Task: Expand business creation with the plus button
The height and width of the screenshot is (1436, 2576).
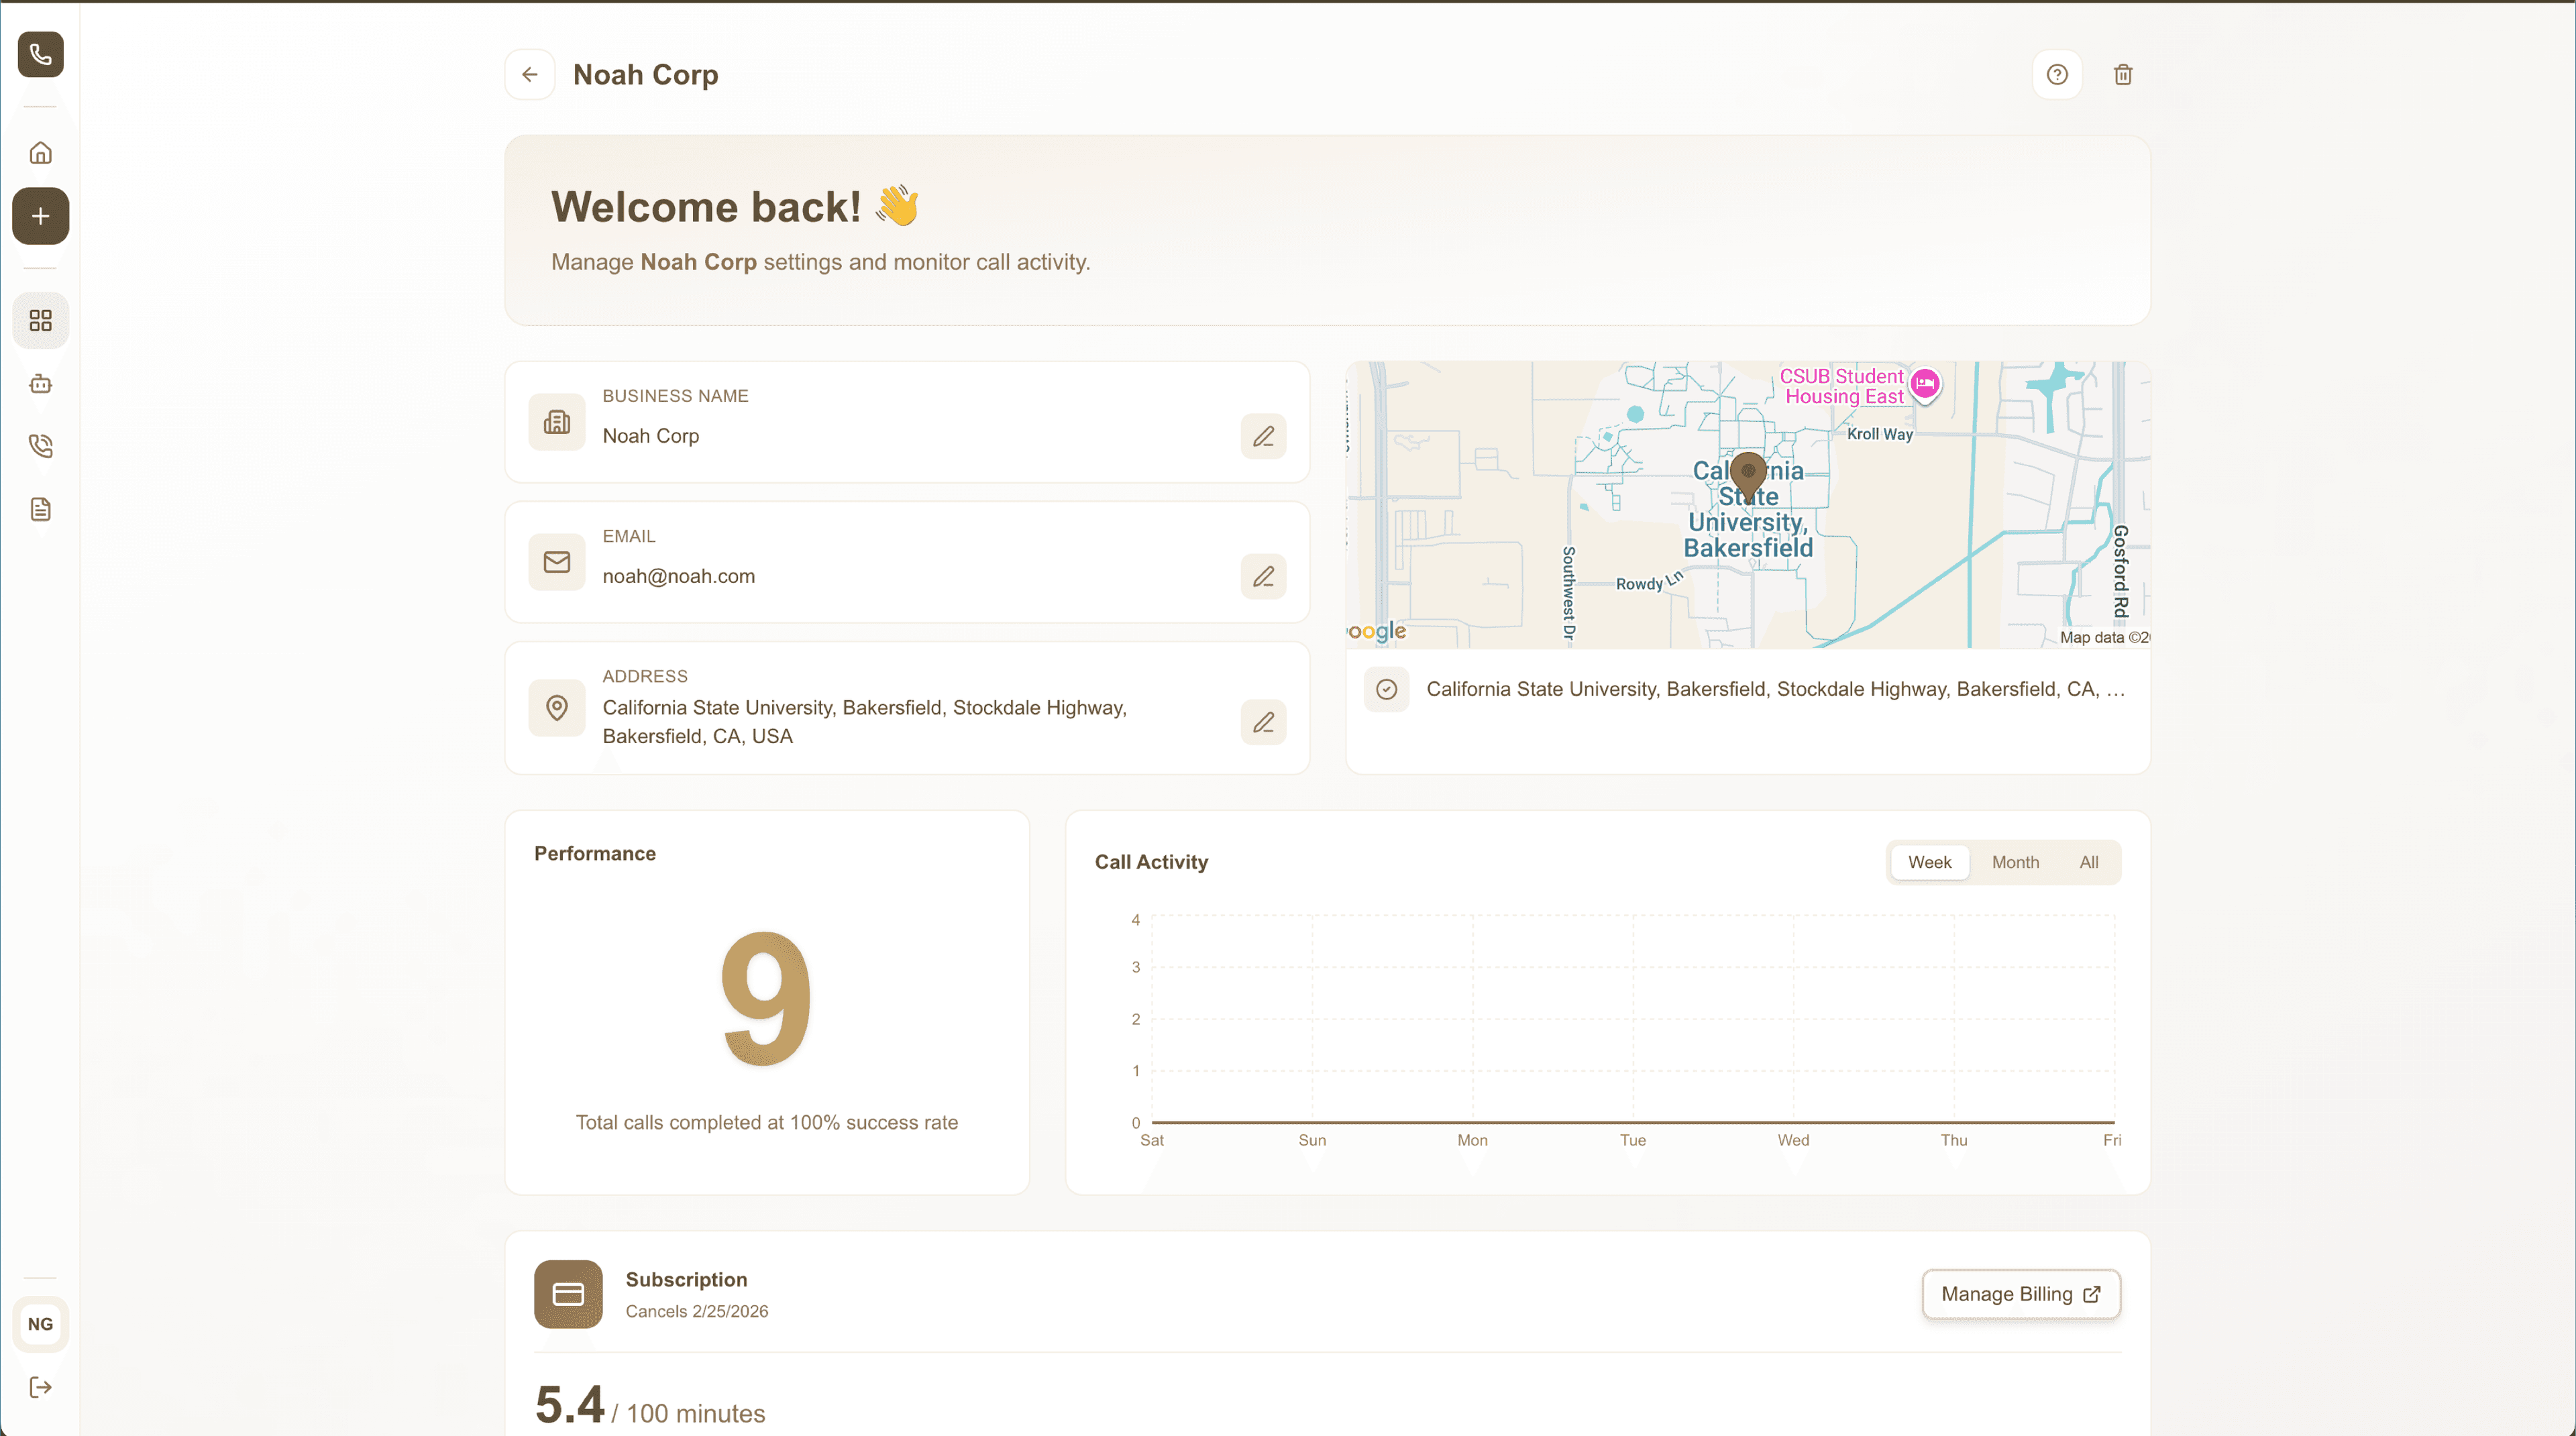Action: coord(40,216)
